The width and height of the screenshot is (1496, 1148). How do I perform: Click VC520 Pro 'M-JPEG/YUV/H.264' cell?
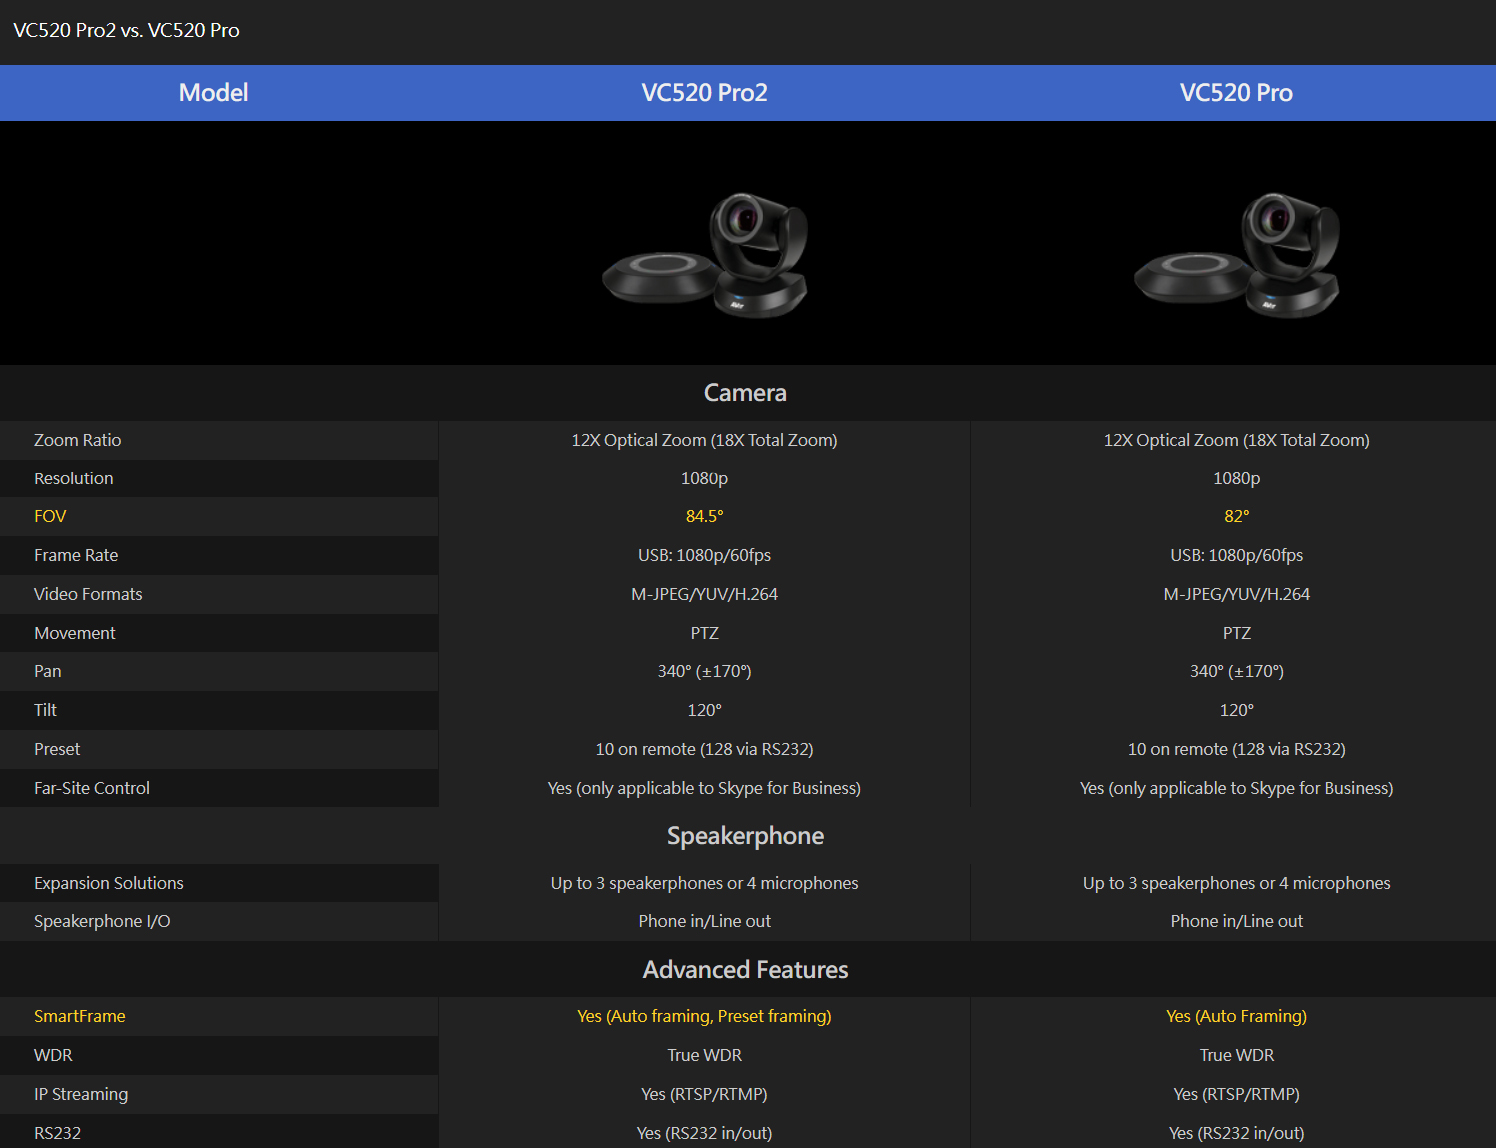click(1237, 594)
